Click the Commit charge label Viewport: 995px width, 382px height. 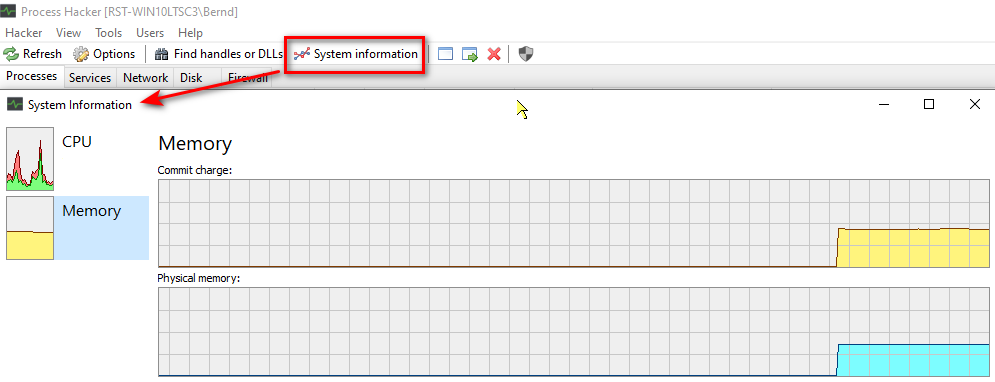point(195,170)
